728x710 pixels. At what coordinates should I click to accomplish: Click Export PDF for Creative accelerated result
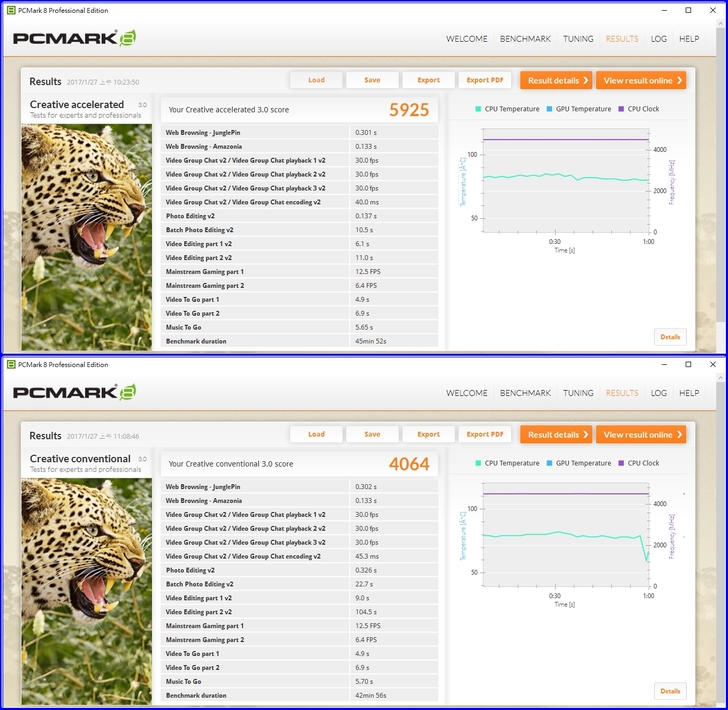tap(485, 80)
